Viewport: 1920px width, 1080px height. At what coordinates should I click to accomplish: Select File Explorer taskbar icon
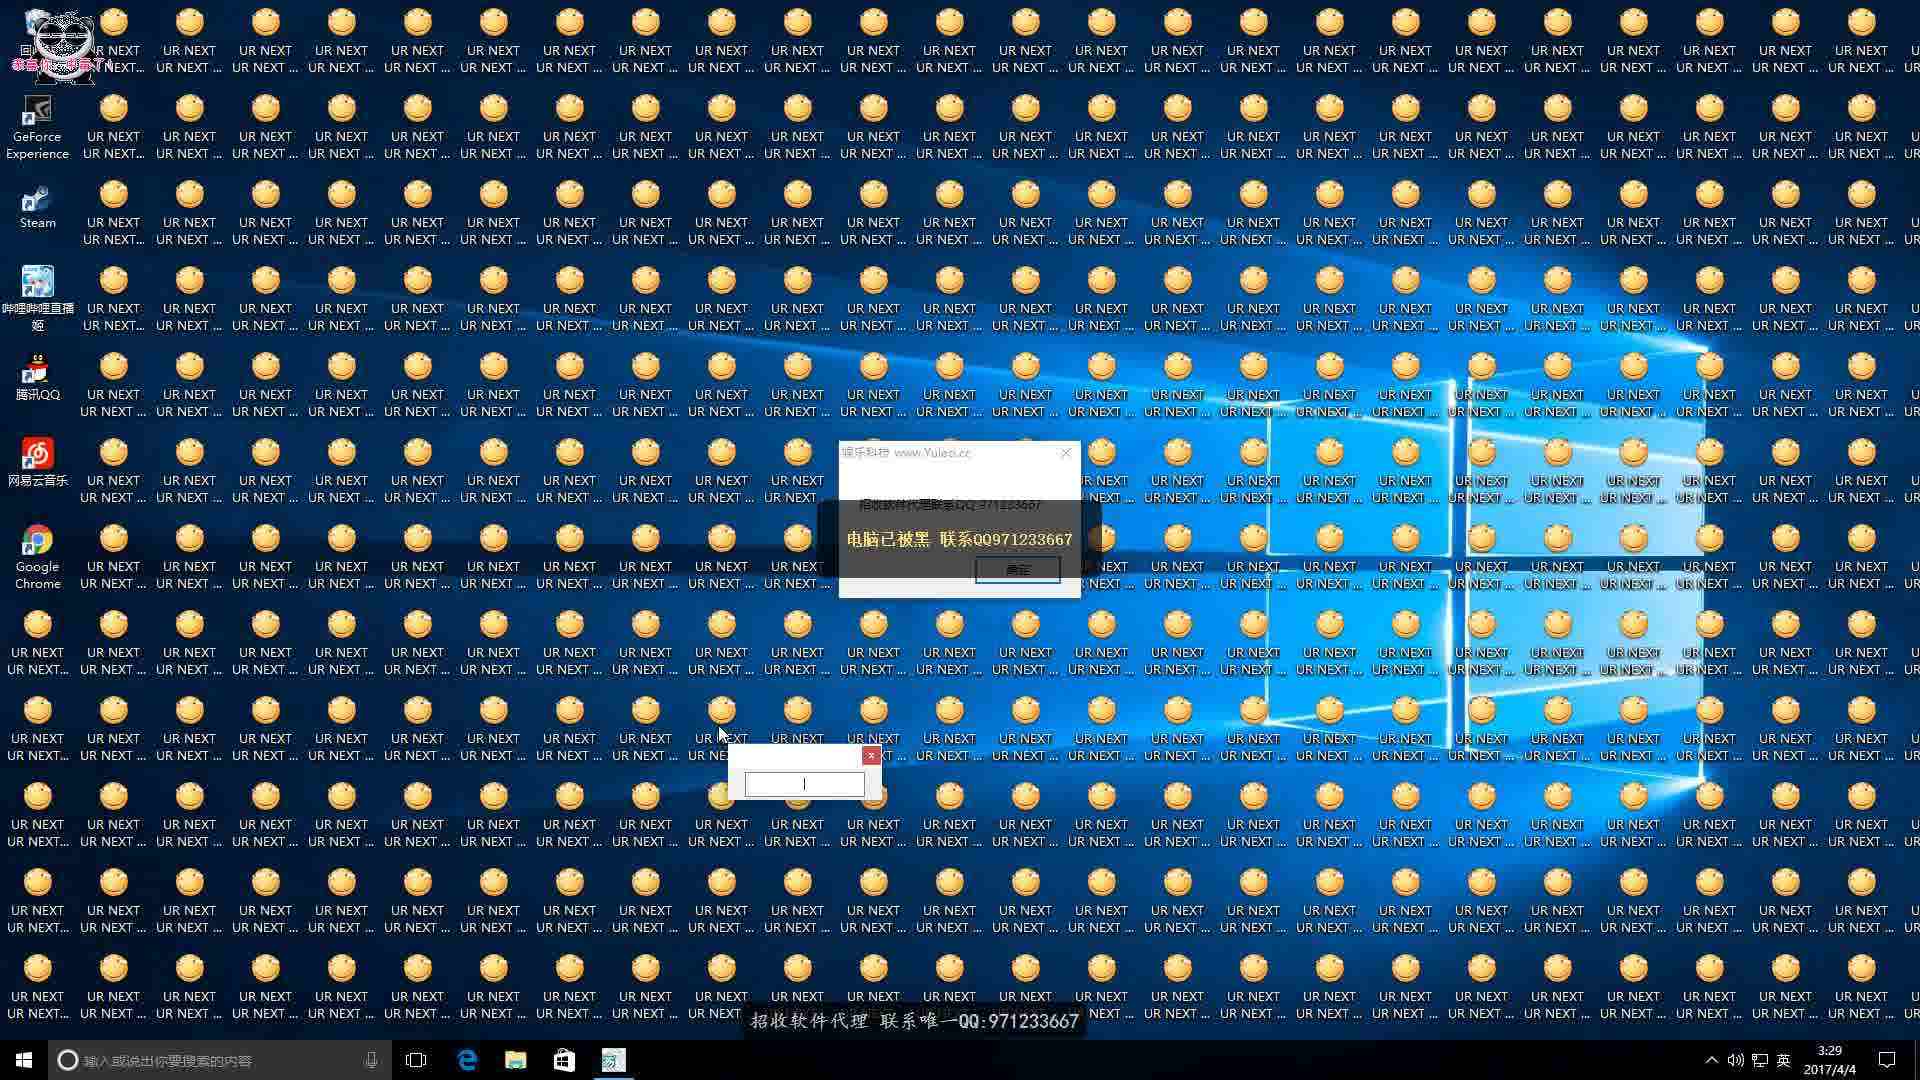pos(516,1059)
